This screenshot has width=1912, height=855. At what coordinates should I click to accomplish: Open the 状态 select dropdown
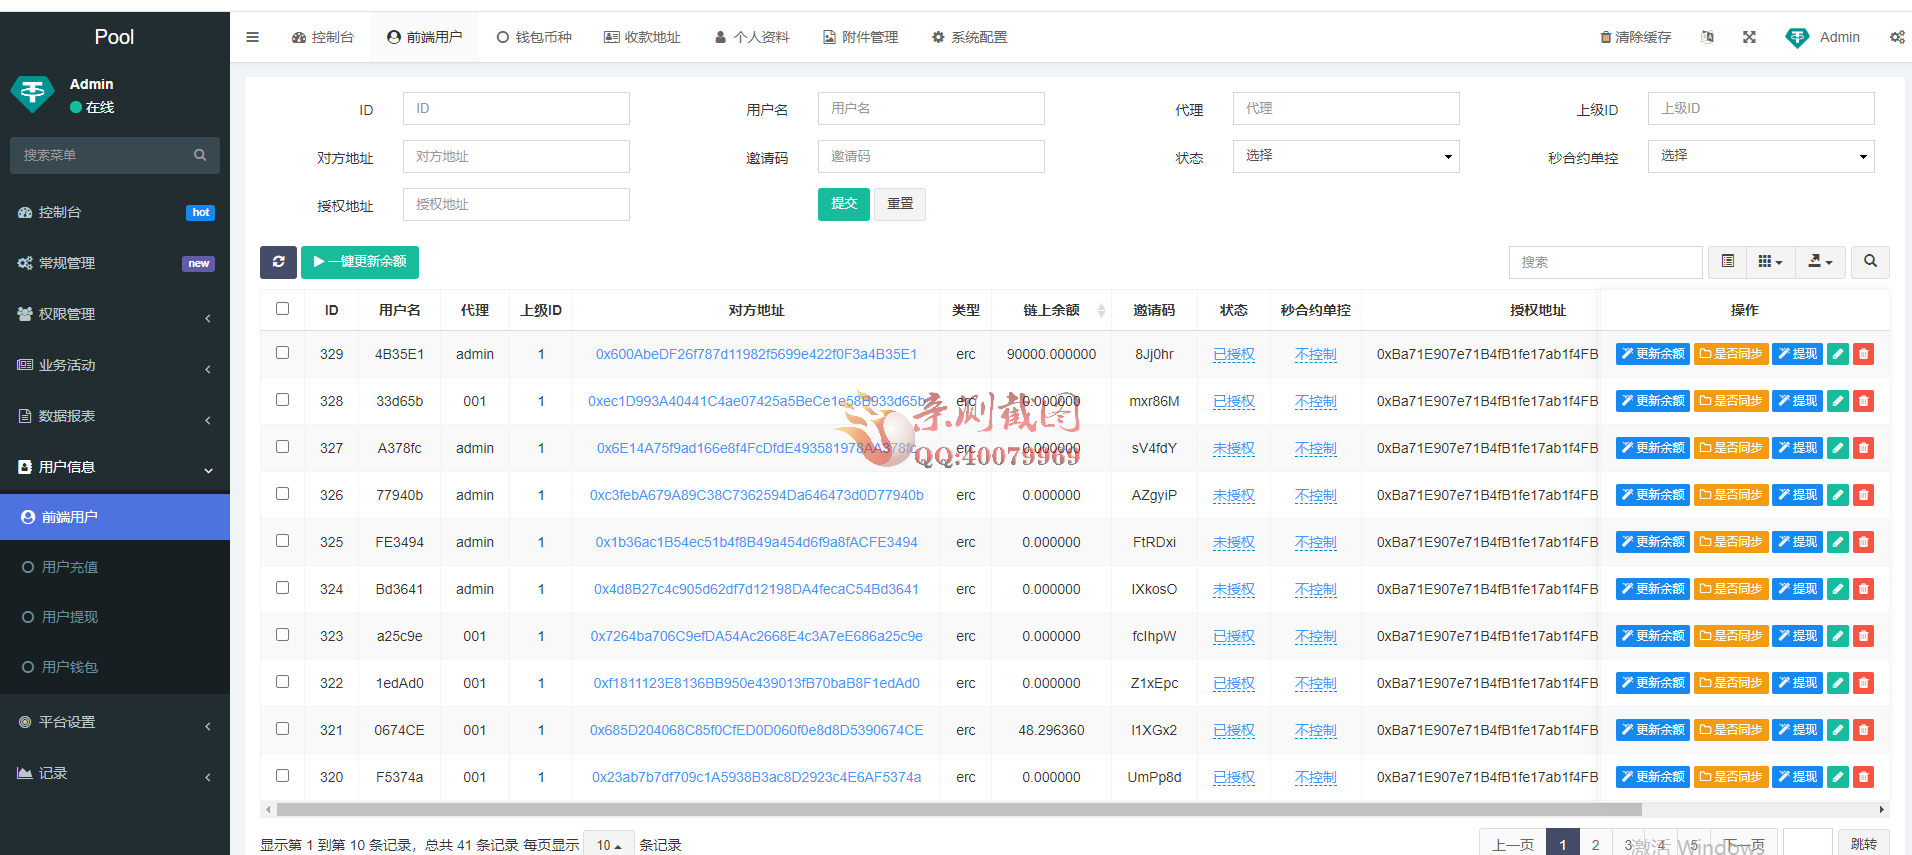pyautogui.click(x=1345, y=156)
